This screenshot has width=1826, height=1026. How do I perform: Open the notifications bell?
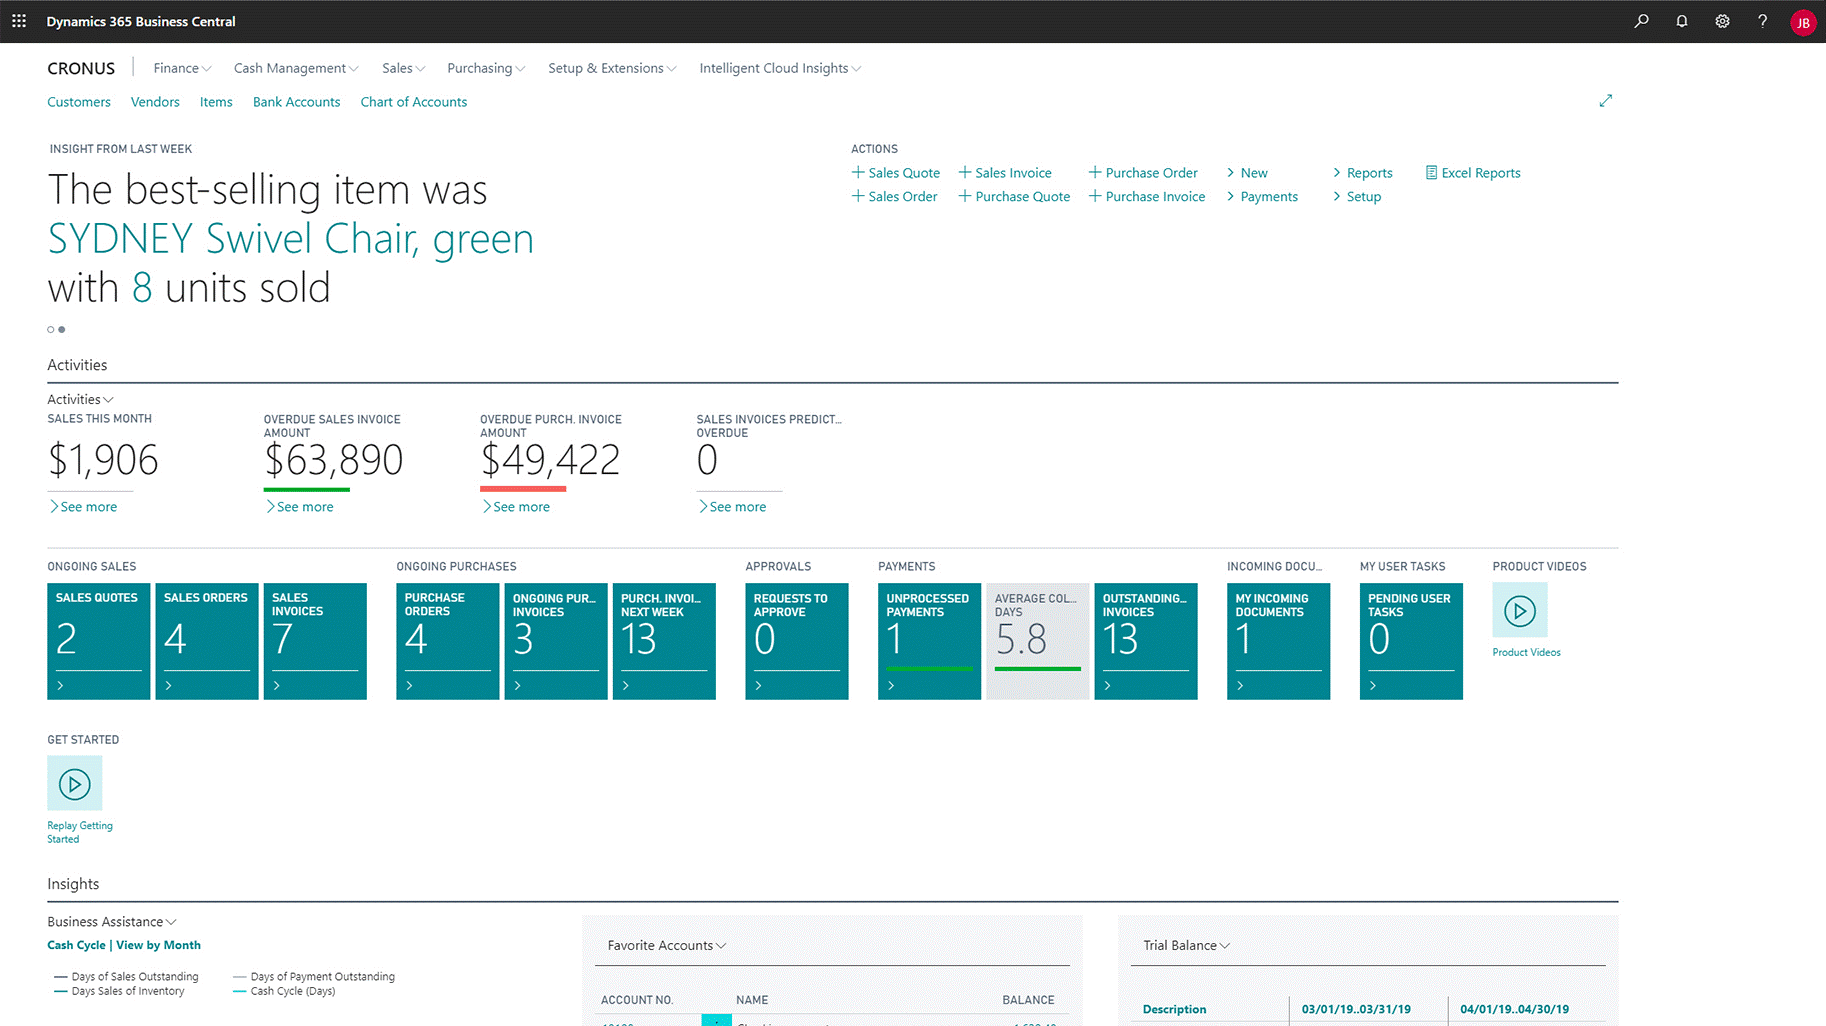pyautogui.click(x=1682, y=21)
